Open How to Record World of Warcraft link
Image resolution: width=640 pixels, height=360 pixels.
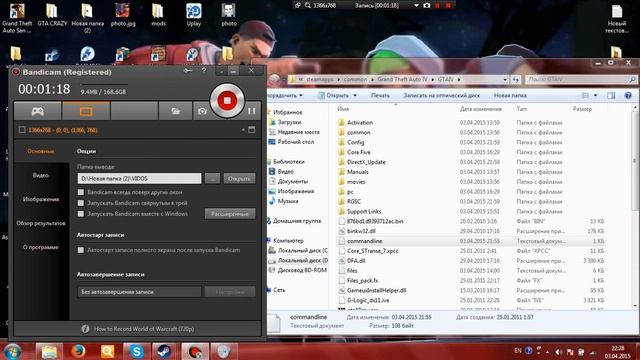click(x=144, y=329)
